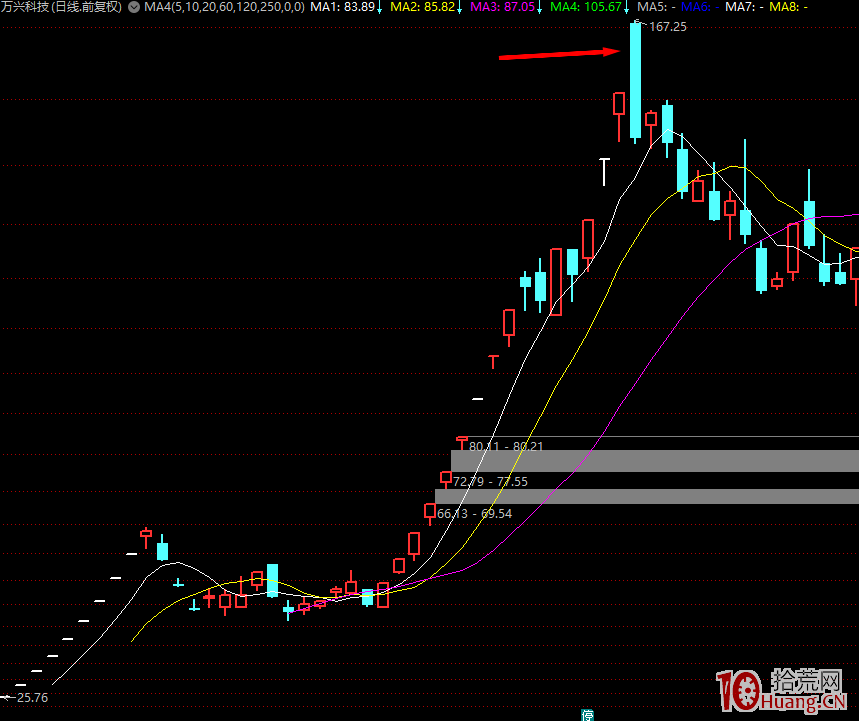The image size is (859, 721).
Task: Click the 万兴科技(日线.前复权) chart title
Action: tap(61, 7)
